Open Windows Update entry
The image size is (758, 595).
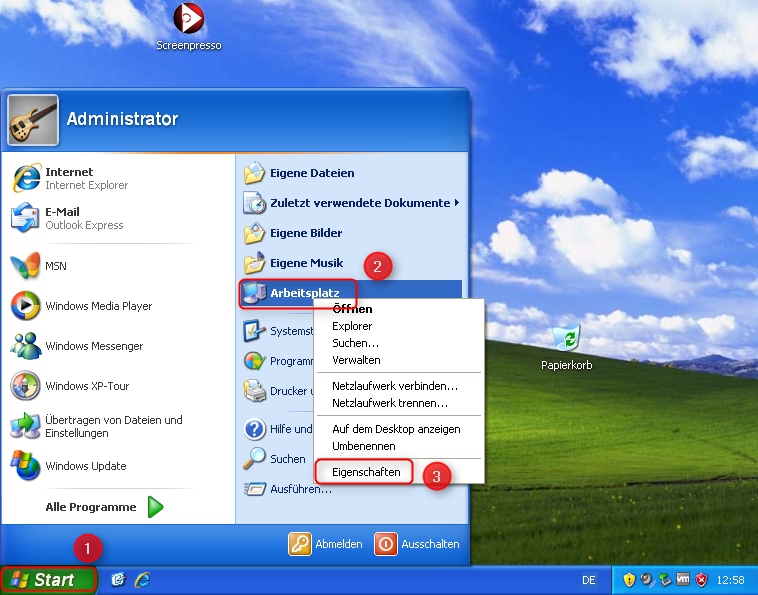(85, 466)
